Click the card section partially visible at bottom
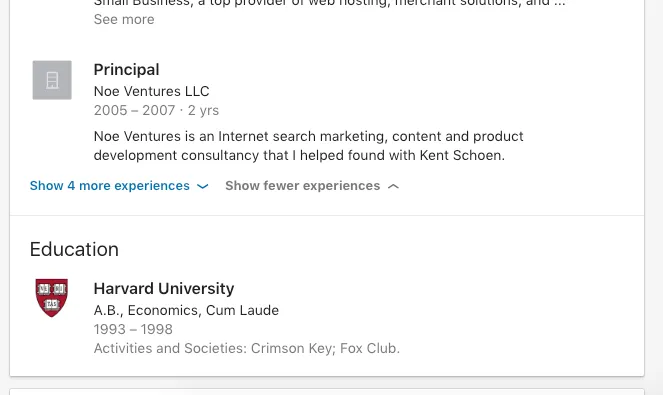The image size is (663, 395). (x=327, y=392)
